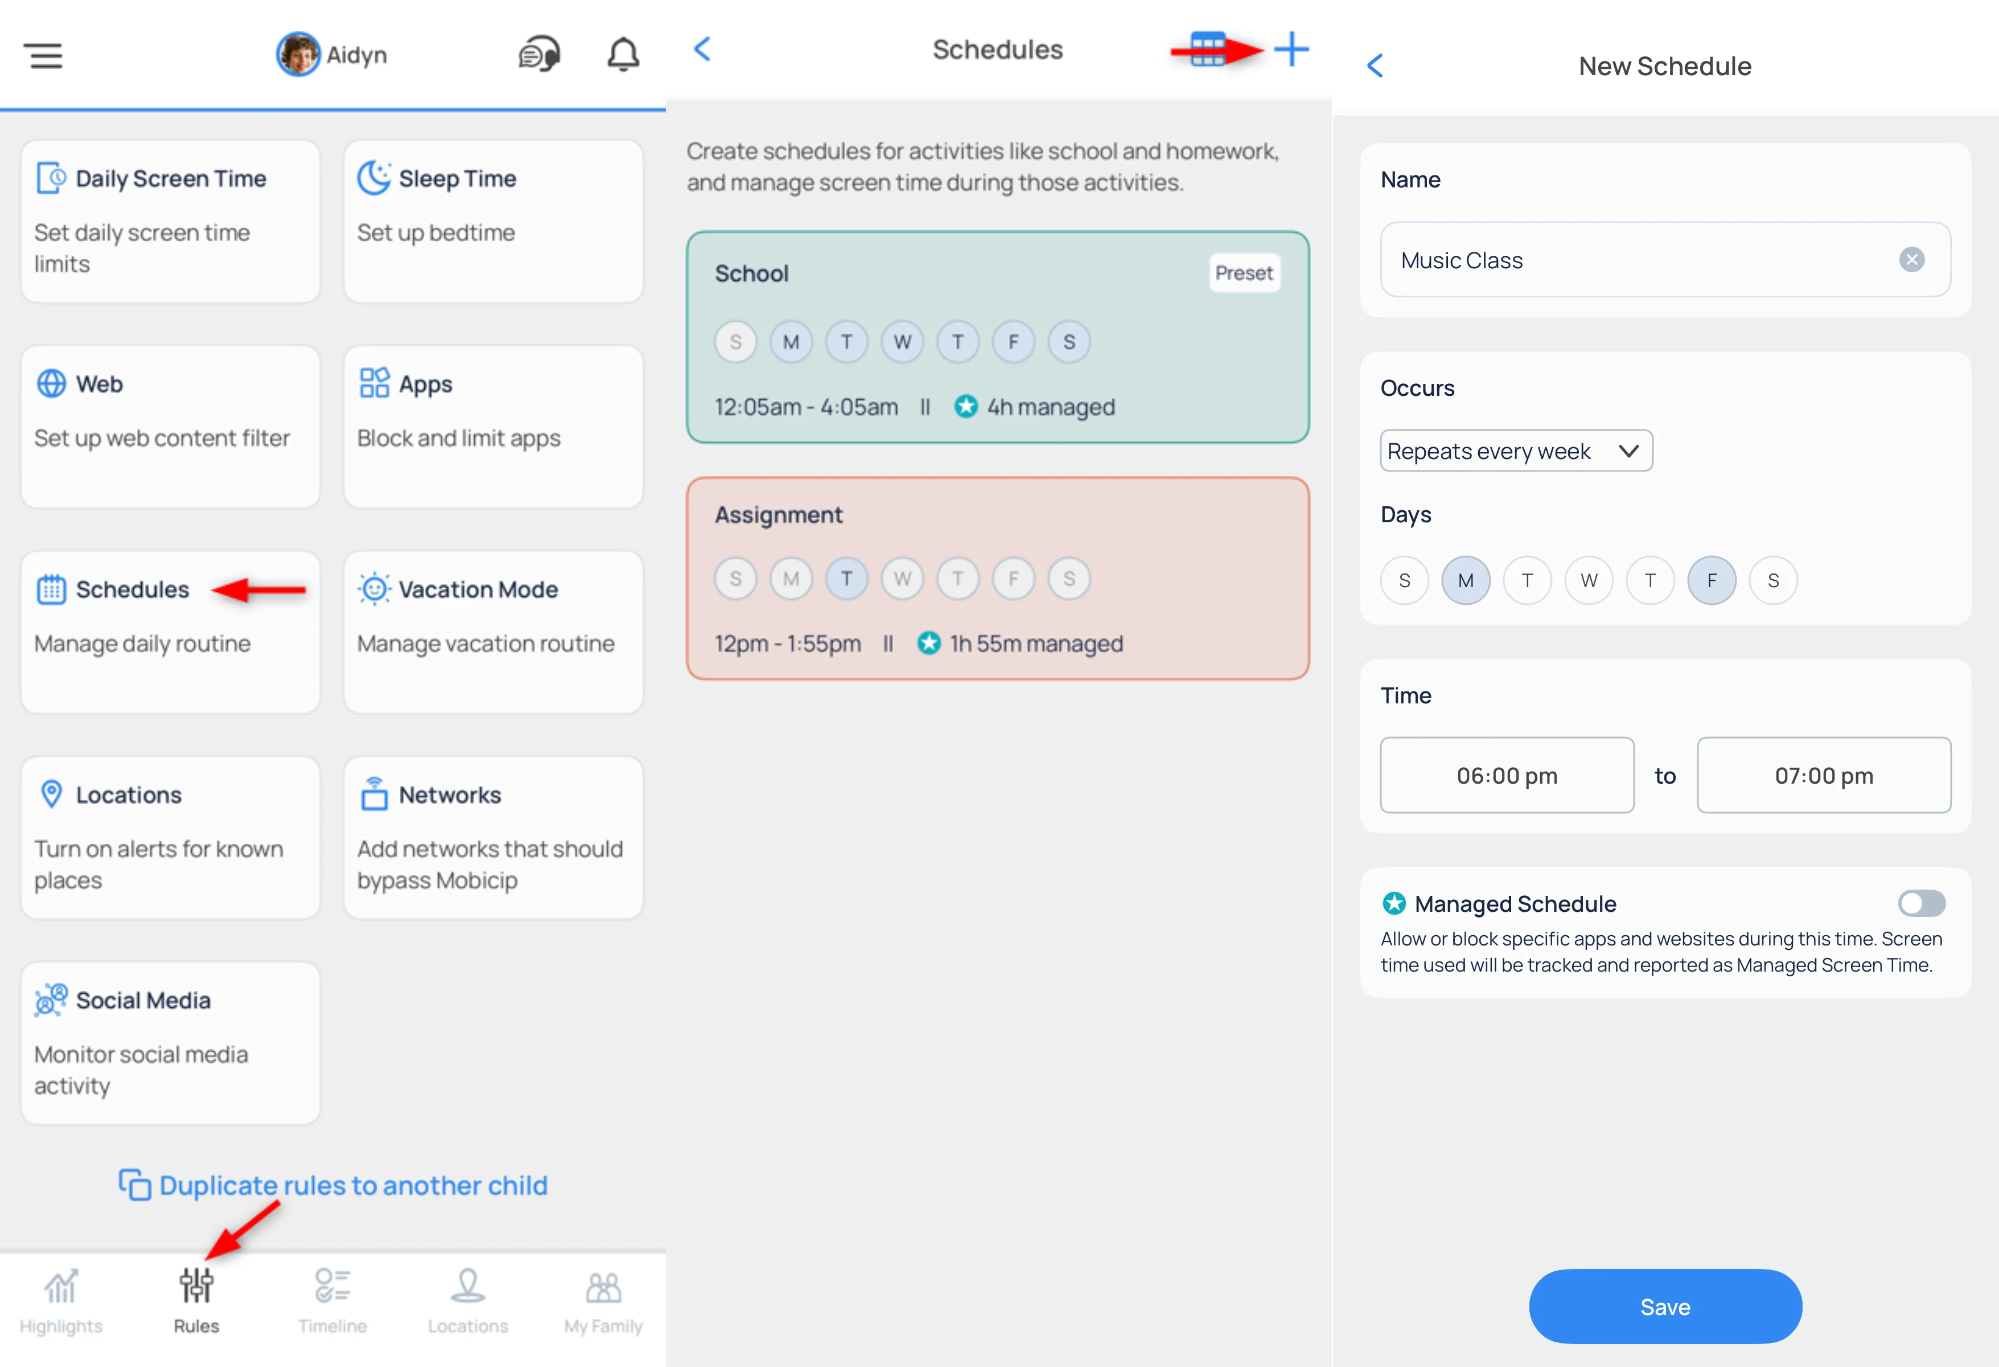This screenshot has height=1367, width=1999.
Task: Go back from New Schedule screen
Action: coord(1375,66)
